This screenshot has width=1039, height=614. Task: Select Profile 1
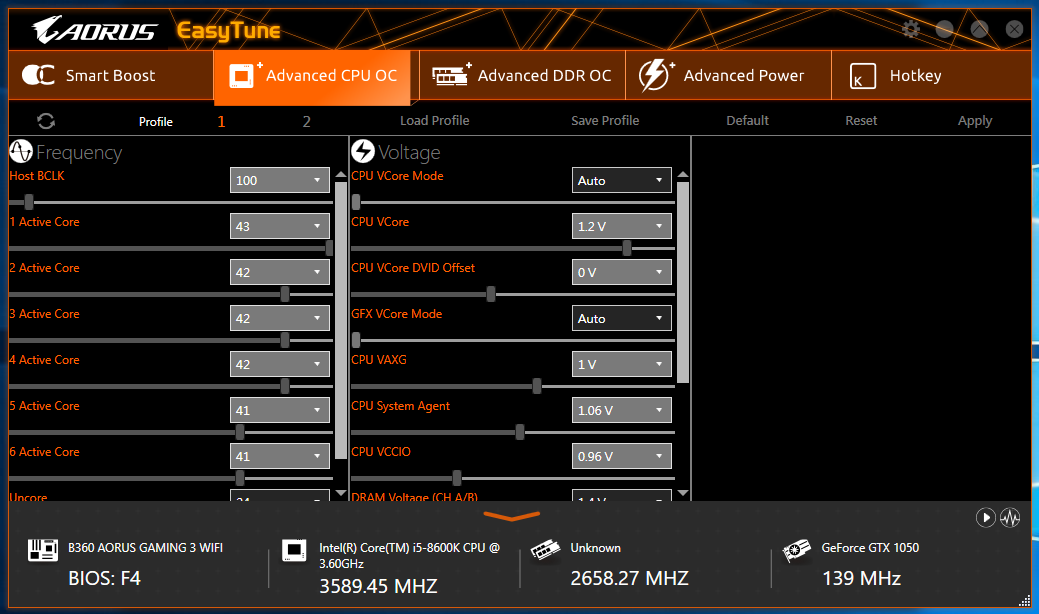click(x=221, y=121)
